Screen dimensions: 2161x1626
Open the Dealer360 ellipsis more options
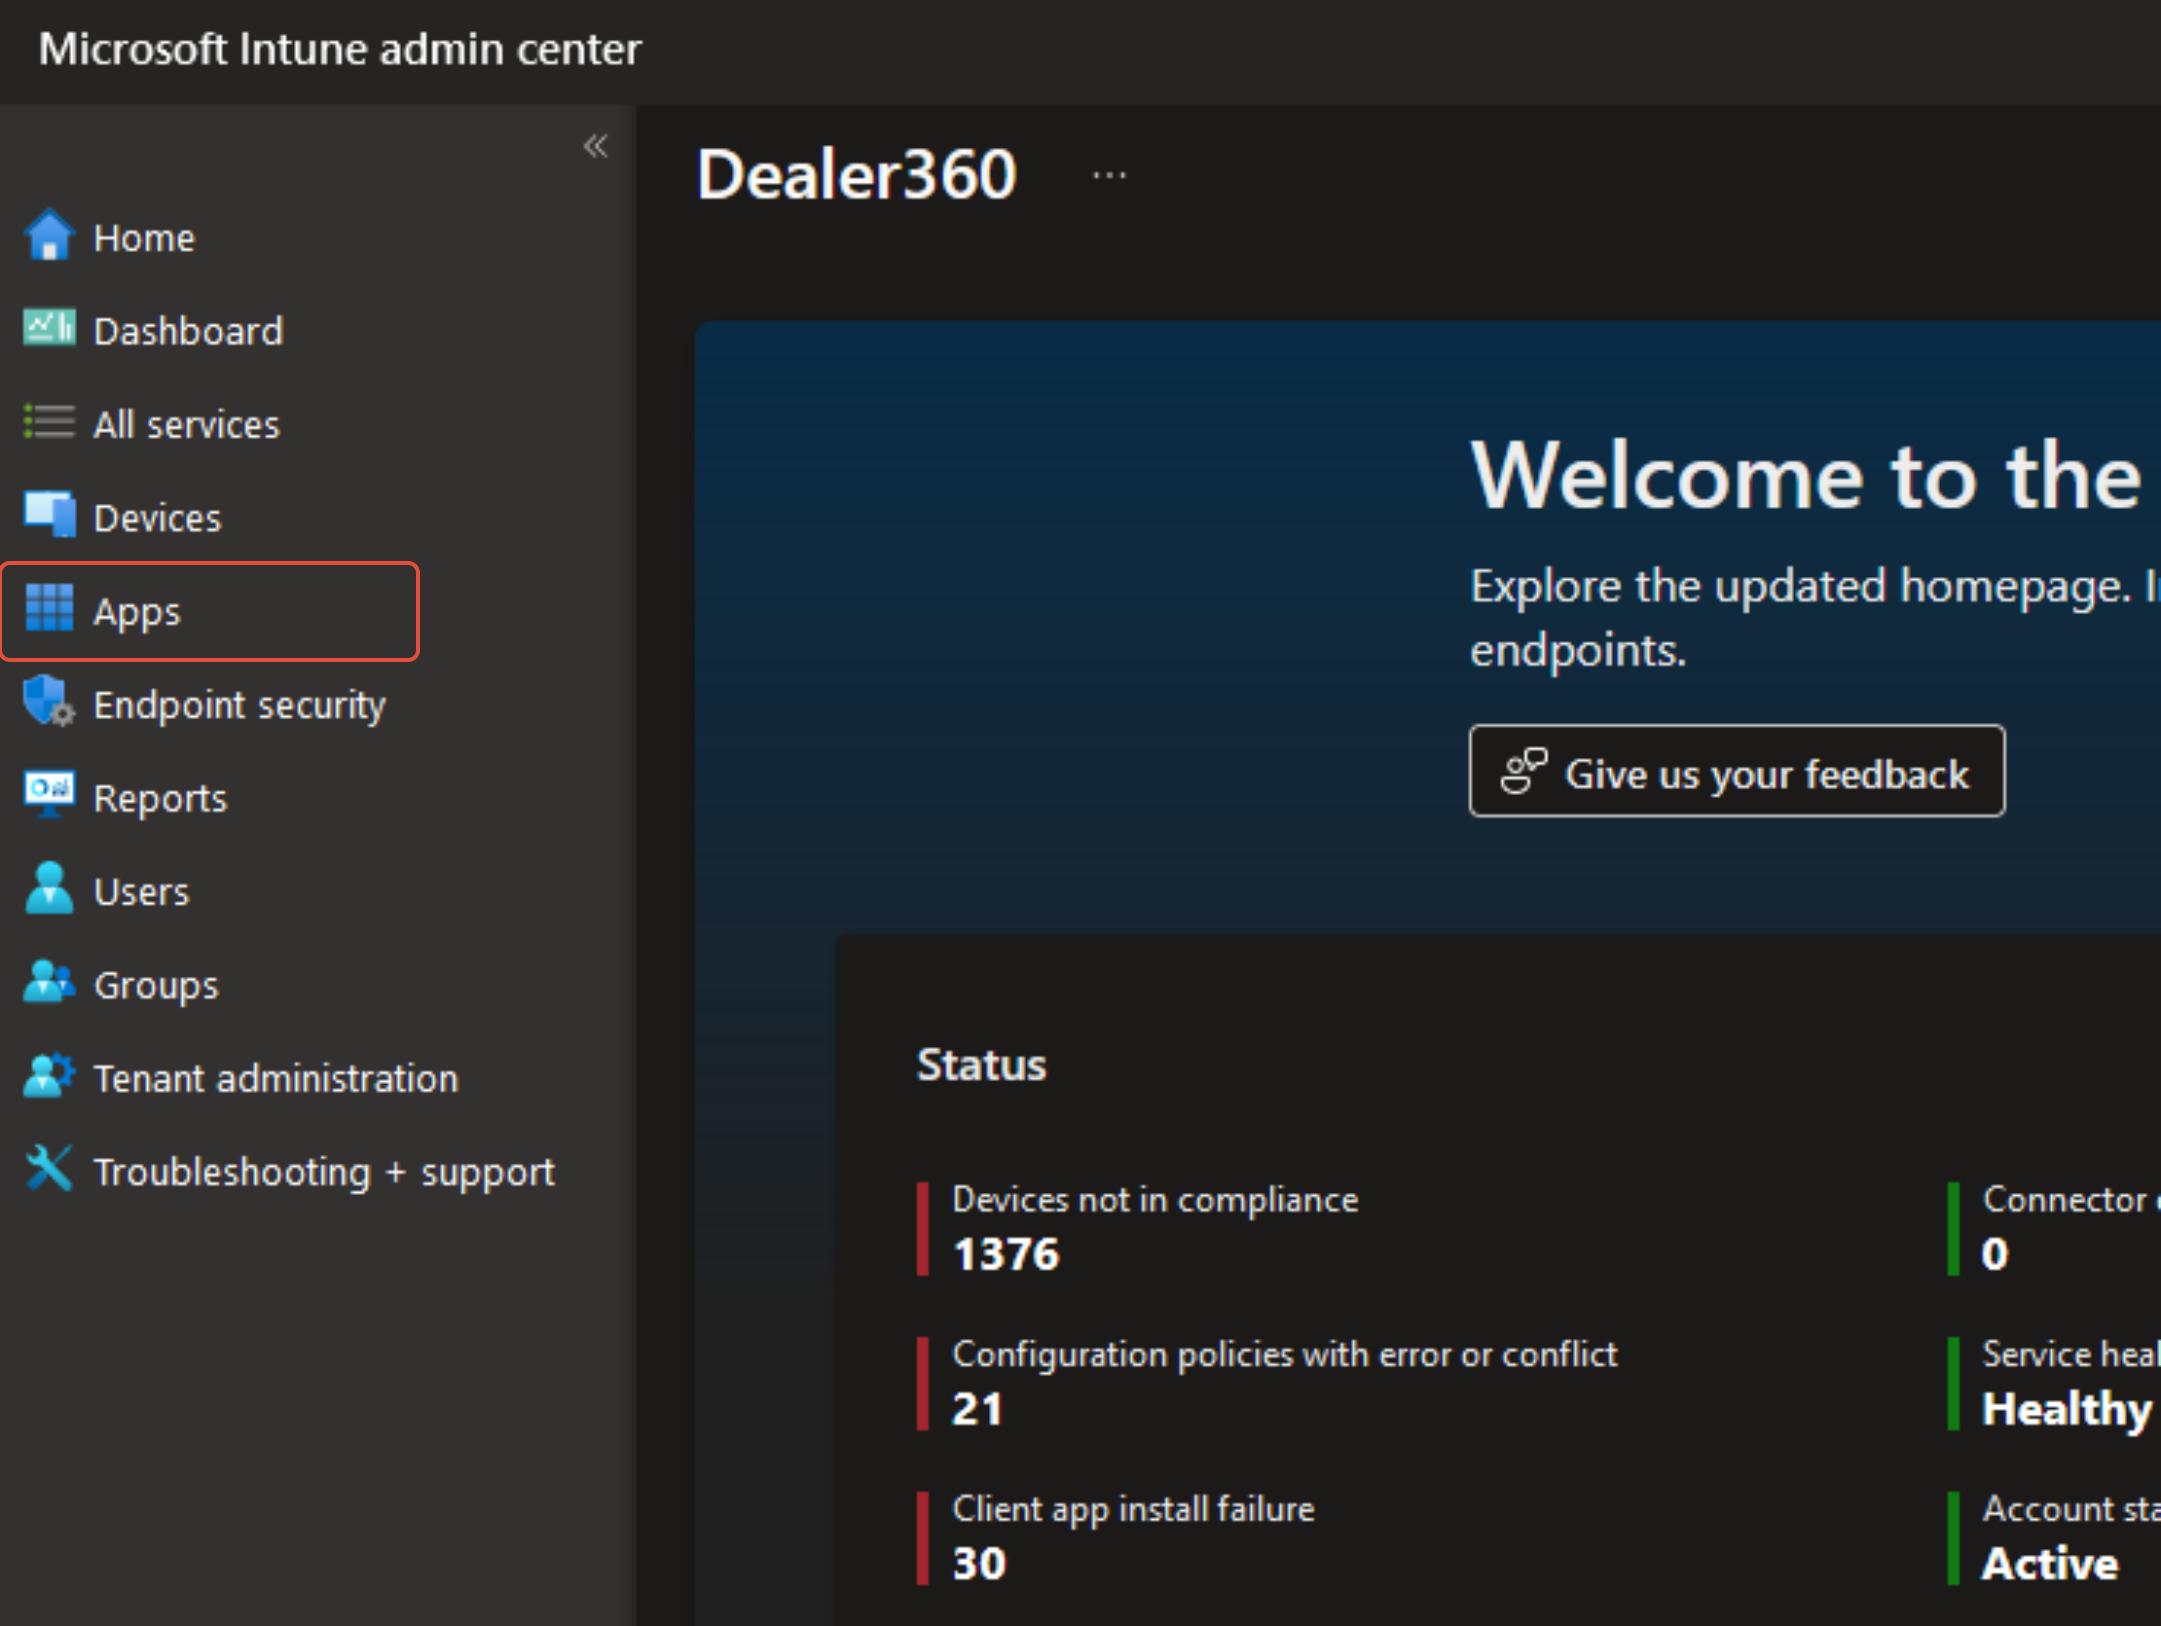click(1109, 176)
